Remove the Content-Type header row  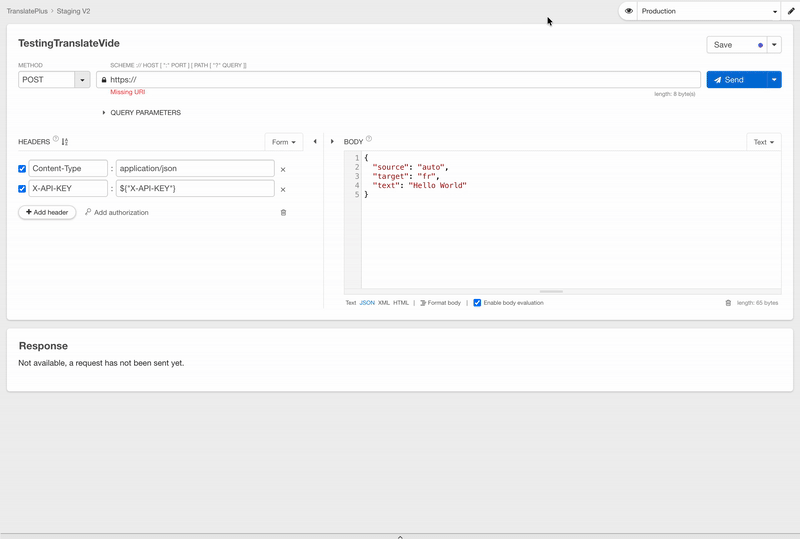click(x=283, y=169)
